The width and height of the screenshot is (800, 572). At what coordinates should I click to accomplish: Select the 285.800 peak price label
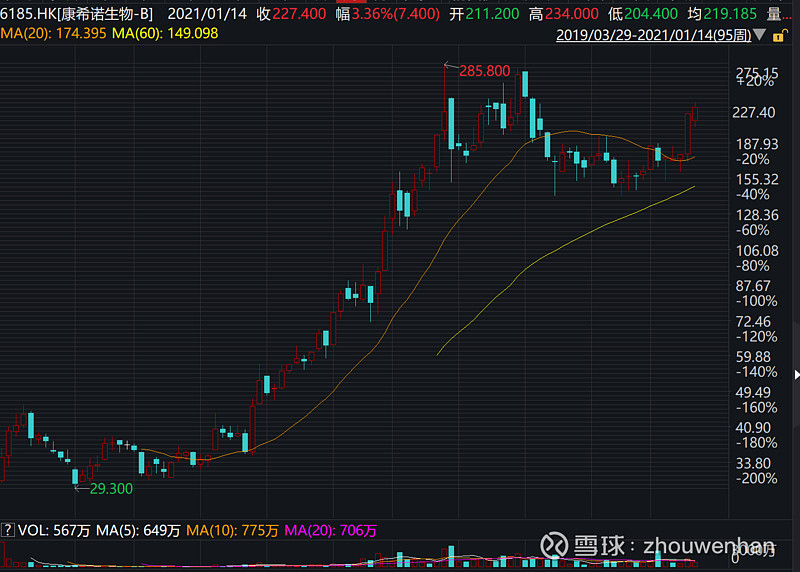(485, 71)
